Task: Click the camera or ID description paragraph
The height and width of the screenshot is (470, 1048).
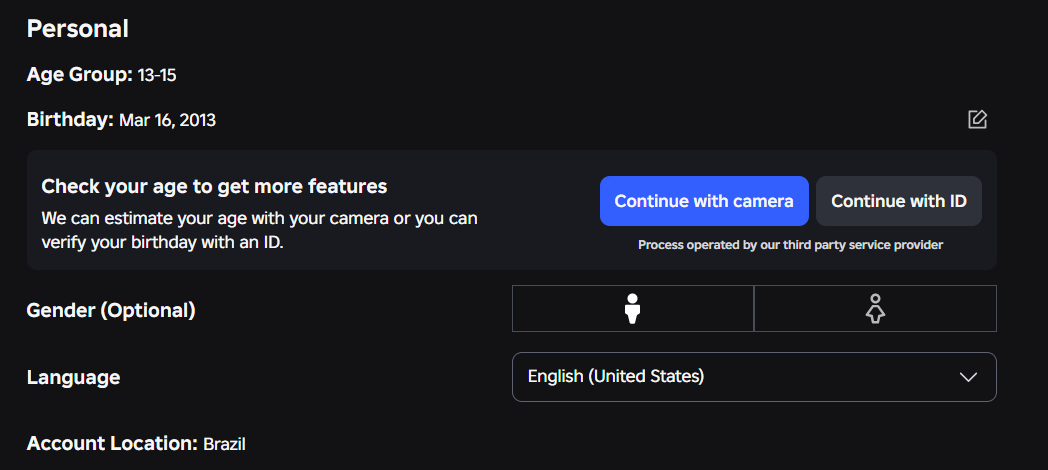Action: [259, 230]
